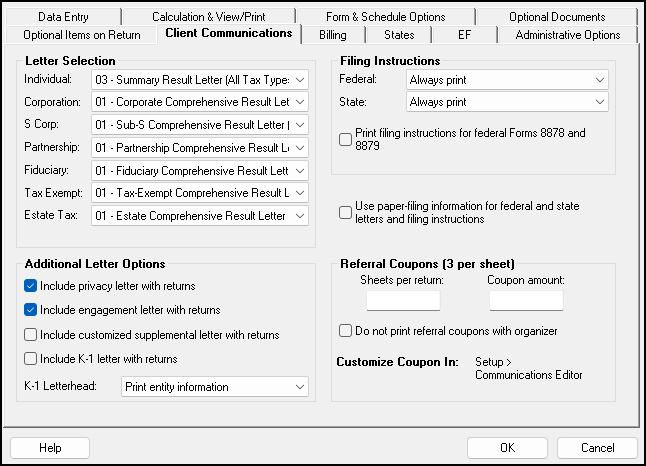Check Print filing instructions for Forms 8878 and 8879
Screen dimensions: 646x466
point(345,139)
